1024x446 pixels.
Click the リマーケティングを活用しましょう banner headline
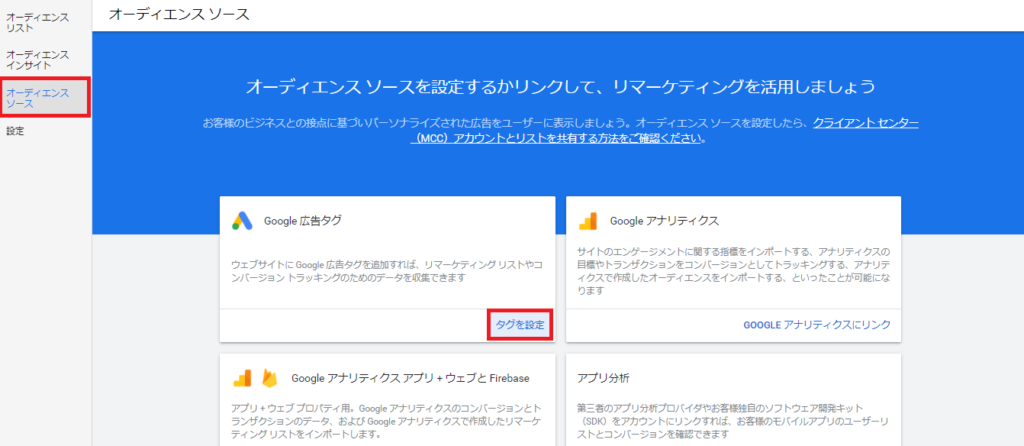click(560, 88)
